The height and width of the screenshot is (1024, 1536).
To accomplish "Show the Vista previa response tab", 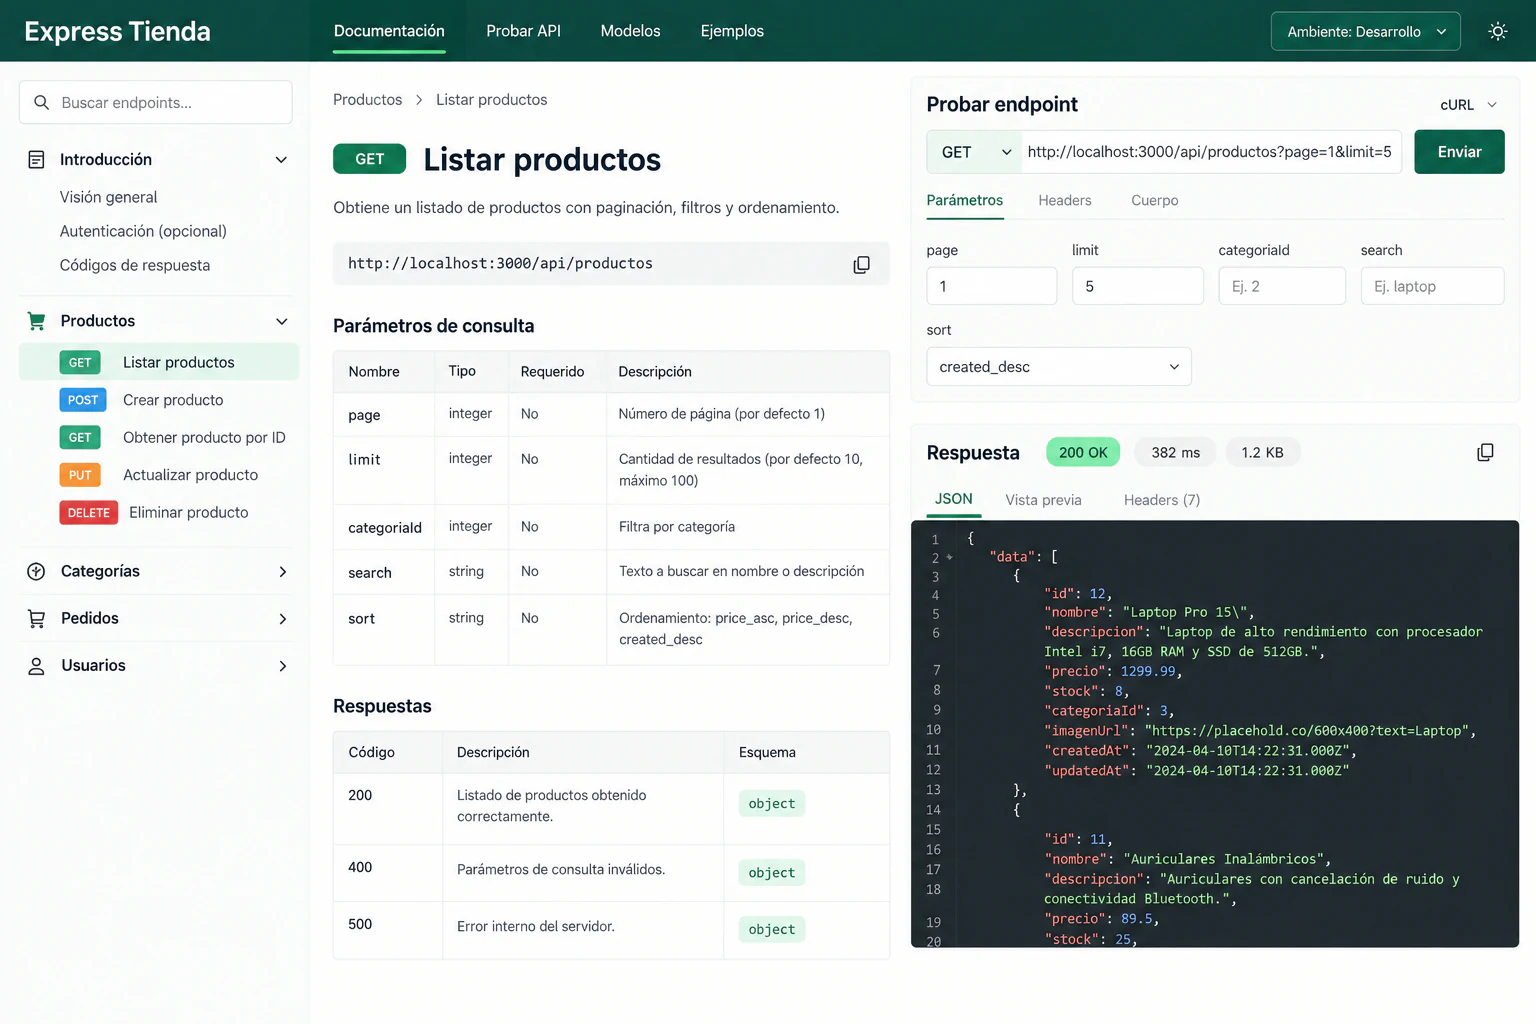I will pyautogui.click(x=1043, y=500).
